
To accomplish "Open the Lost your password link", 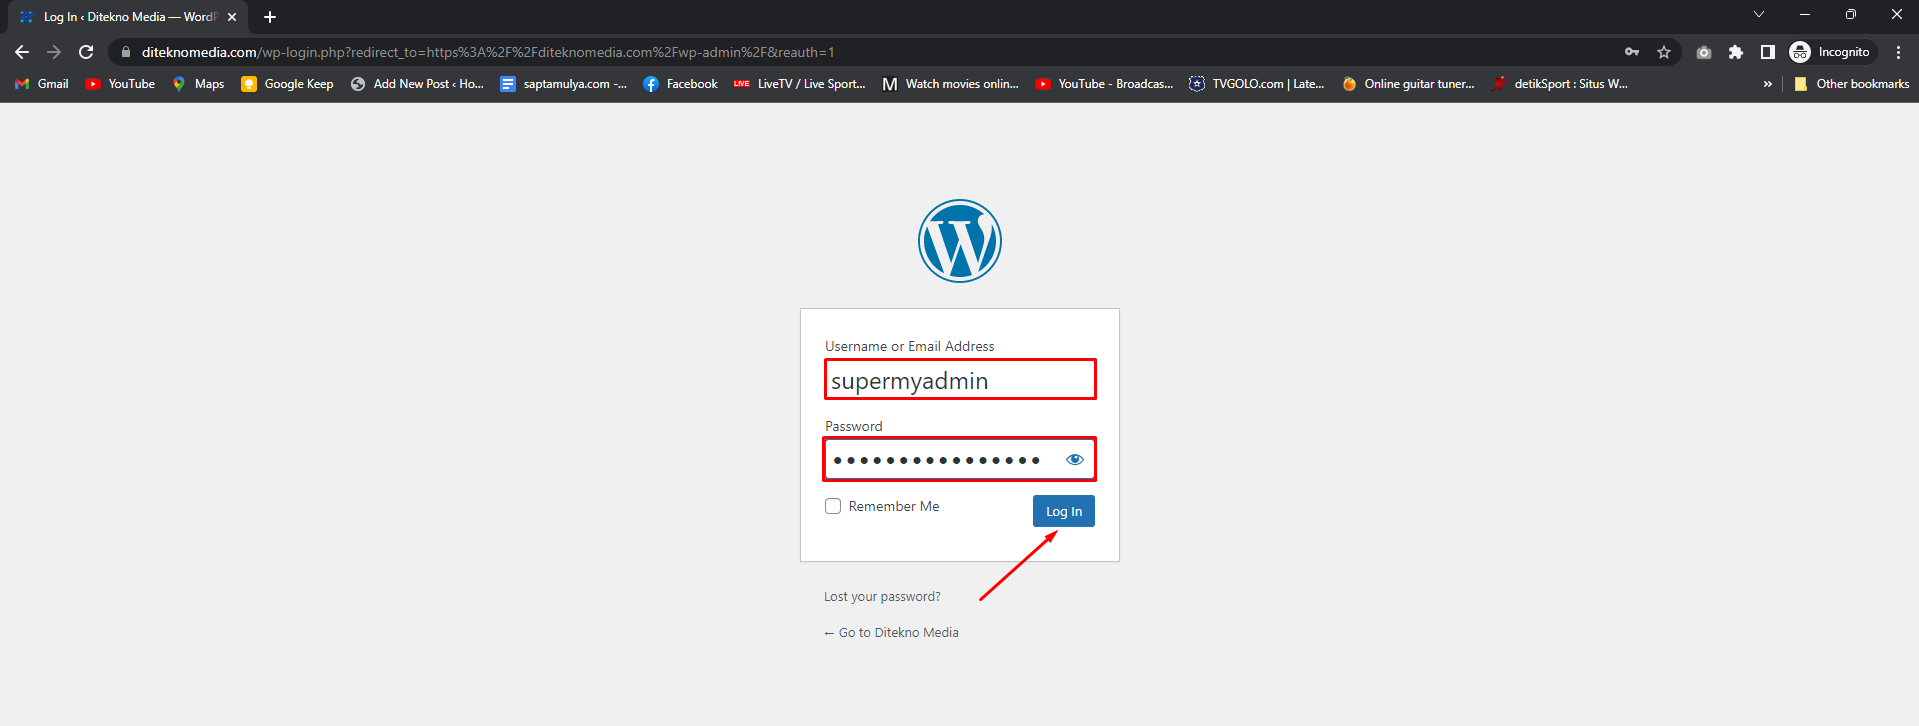I will pyautogui.click(x=882, y=597).
